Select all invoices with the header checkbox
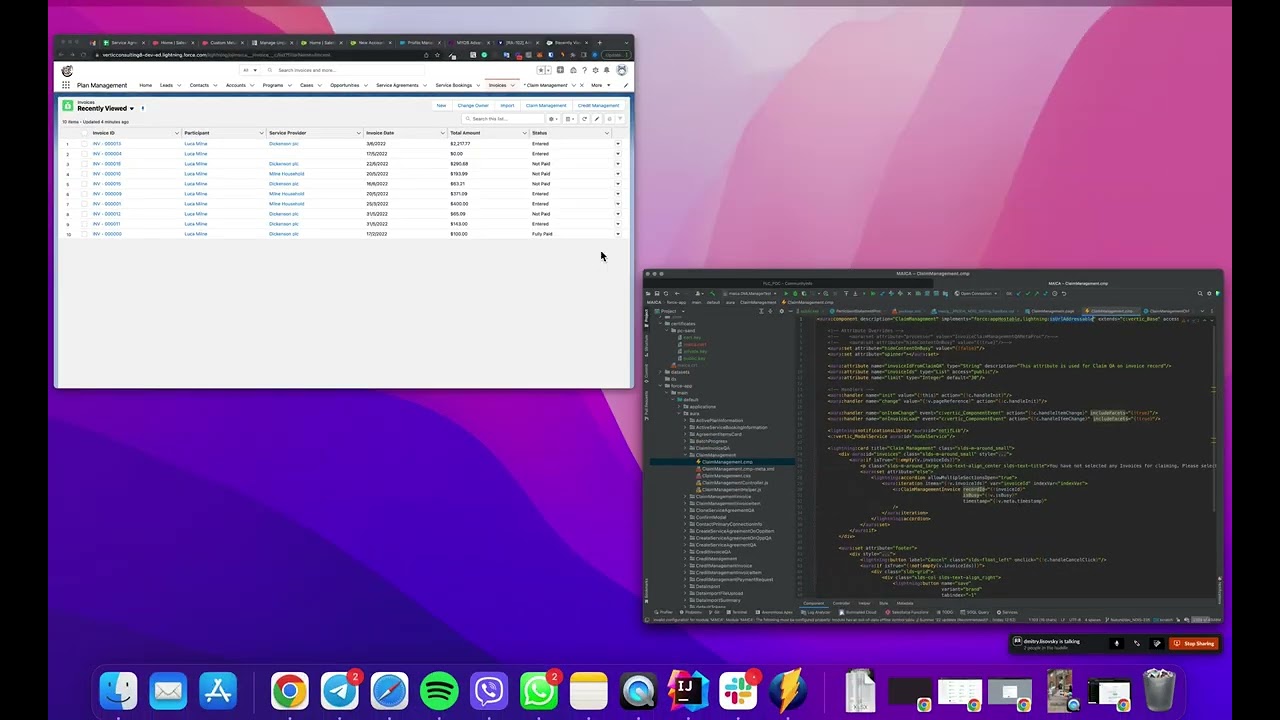1280x720 pixels. tap(84, 133)
